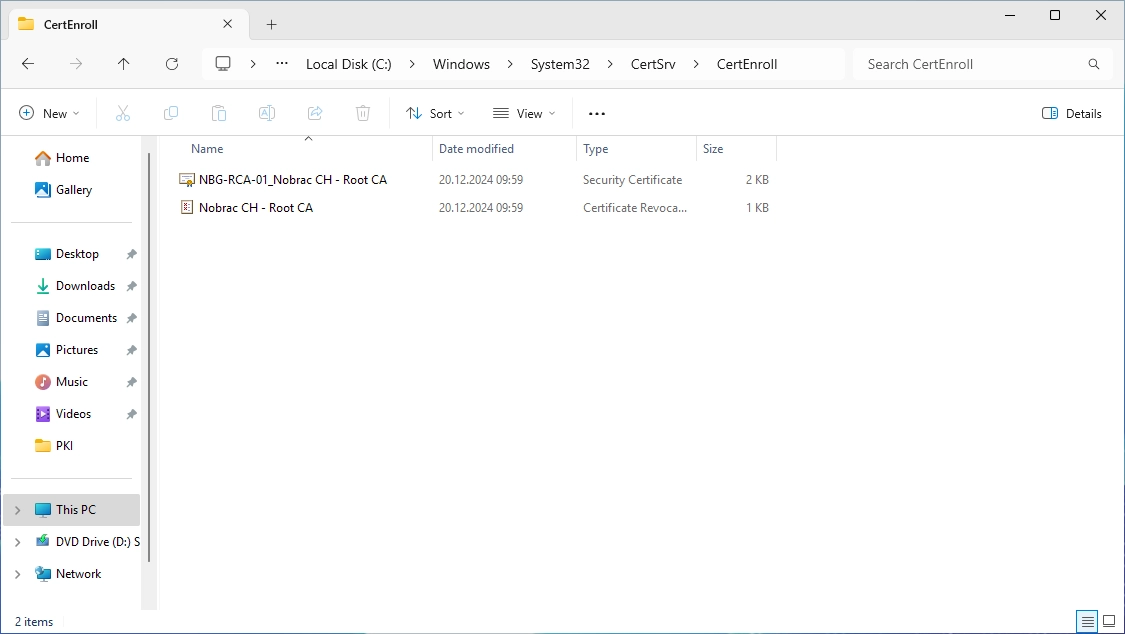Add a new tab with plus icon
1125x634 pixels.
[x=271, y=24]
